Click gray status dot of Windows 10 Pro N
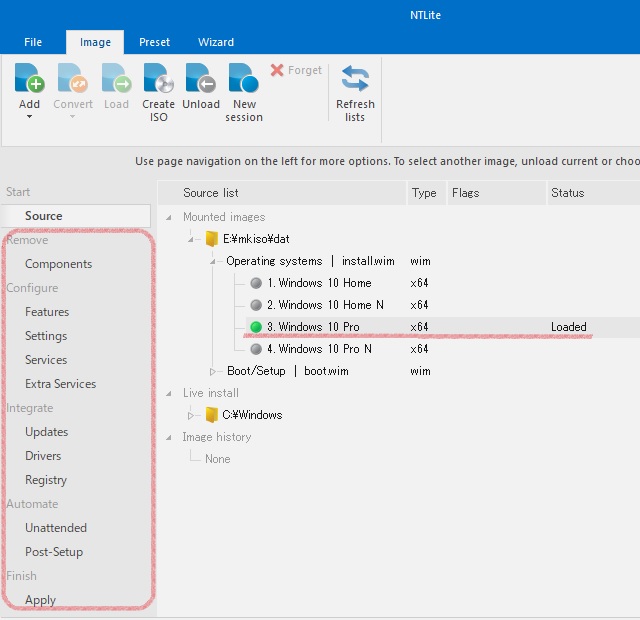 click(256, 349)
